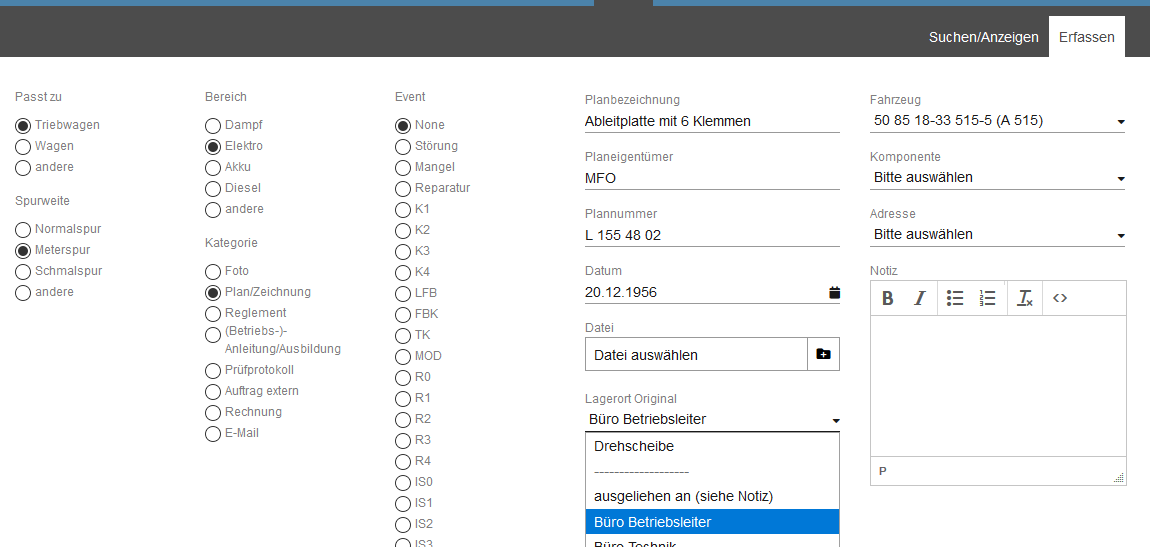Screen dimensions: 1150x547
Task: Select andere under Spurweite
Action: [x=23, y=293]
